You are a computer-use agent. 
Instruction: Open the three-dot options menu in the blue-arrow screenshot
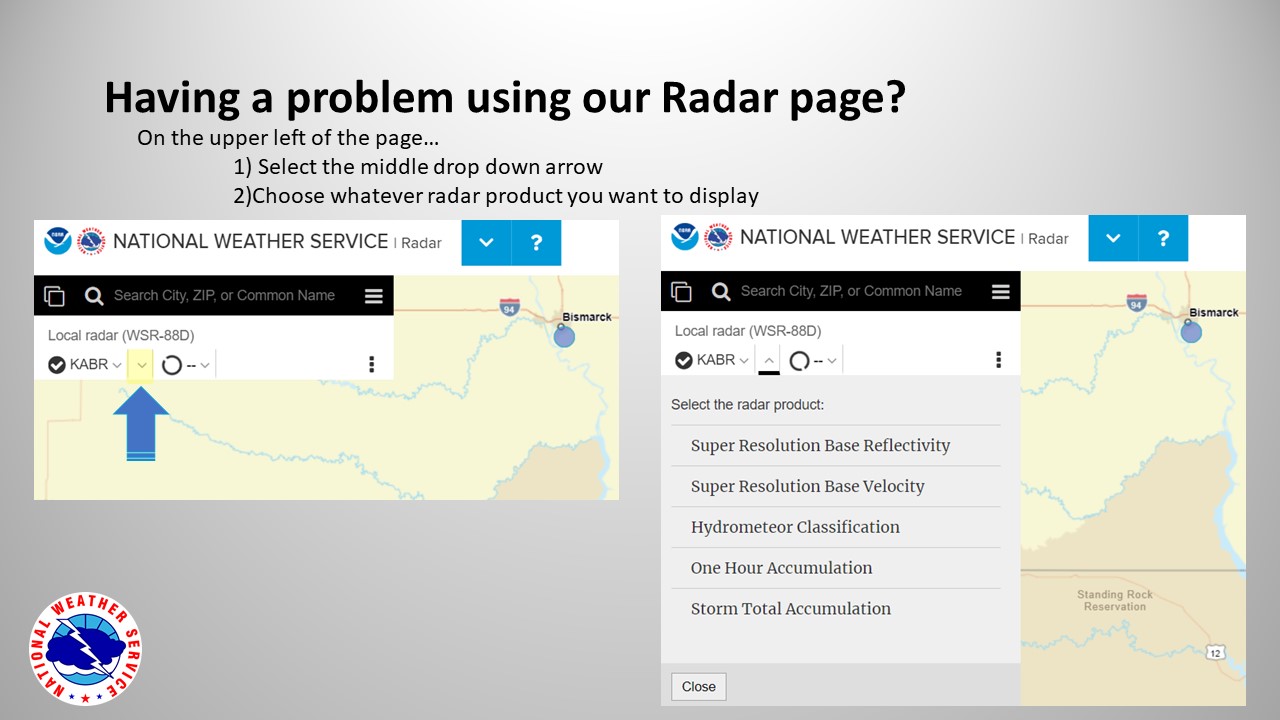pyautogui.click(x=372, y=364)
